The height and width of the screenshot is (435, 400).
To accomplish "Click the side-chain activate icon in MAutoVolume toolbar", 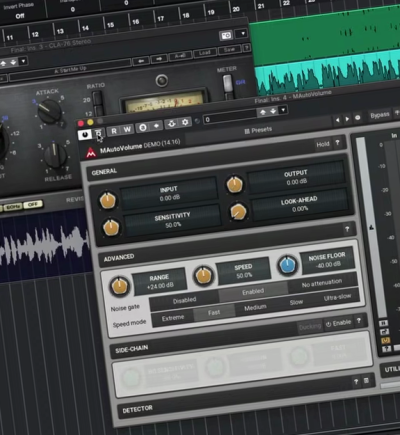I will tap(171, 124).
